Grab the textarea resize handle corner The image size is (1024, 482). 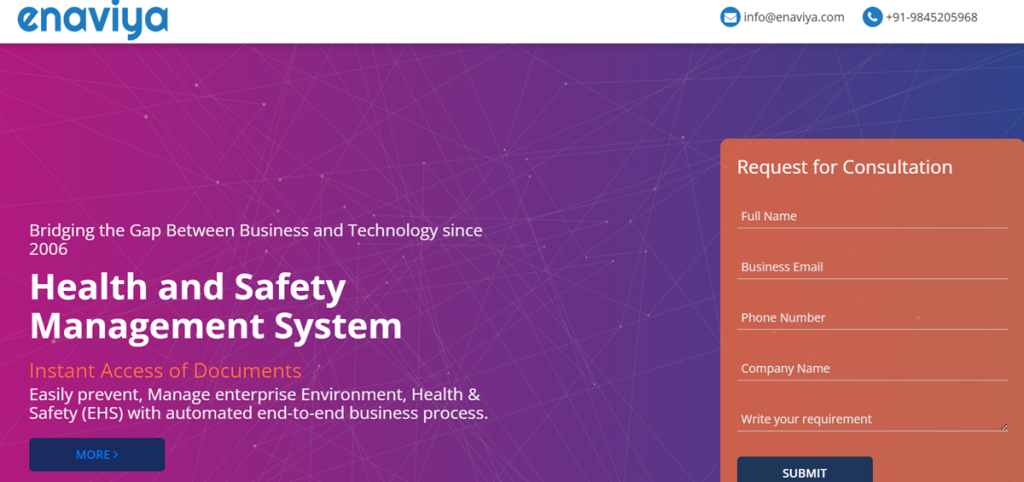1004,428
